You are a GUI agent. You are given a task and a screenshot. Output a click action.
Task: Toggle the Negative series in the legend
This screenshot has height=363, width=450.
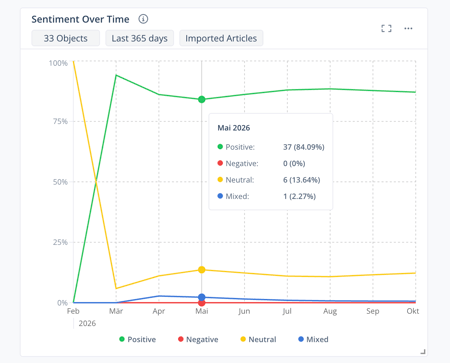(198, 339)
